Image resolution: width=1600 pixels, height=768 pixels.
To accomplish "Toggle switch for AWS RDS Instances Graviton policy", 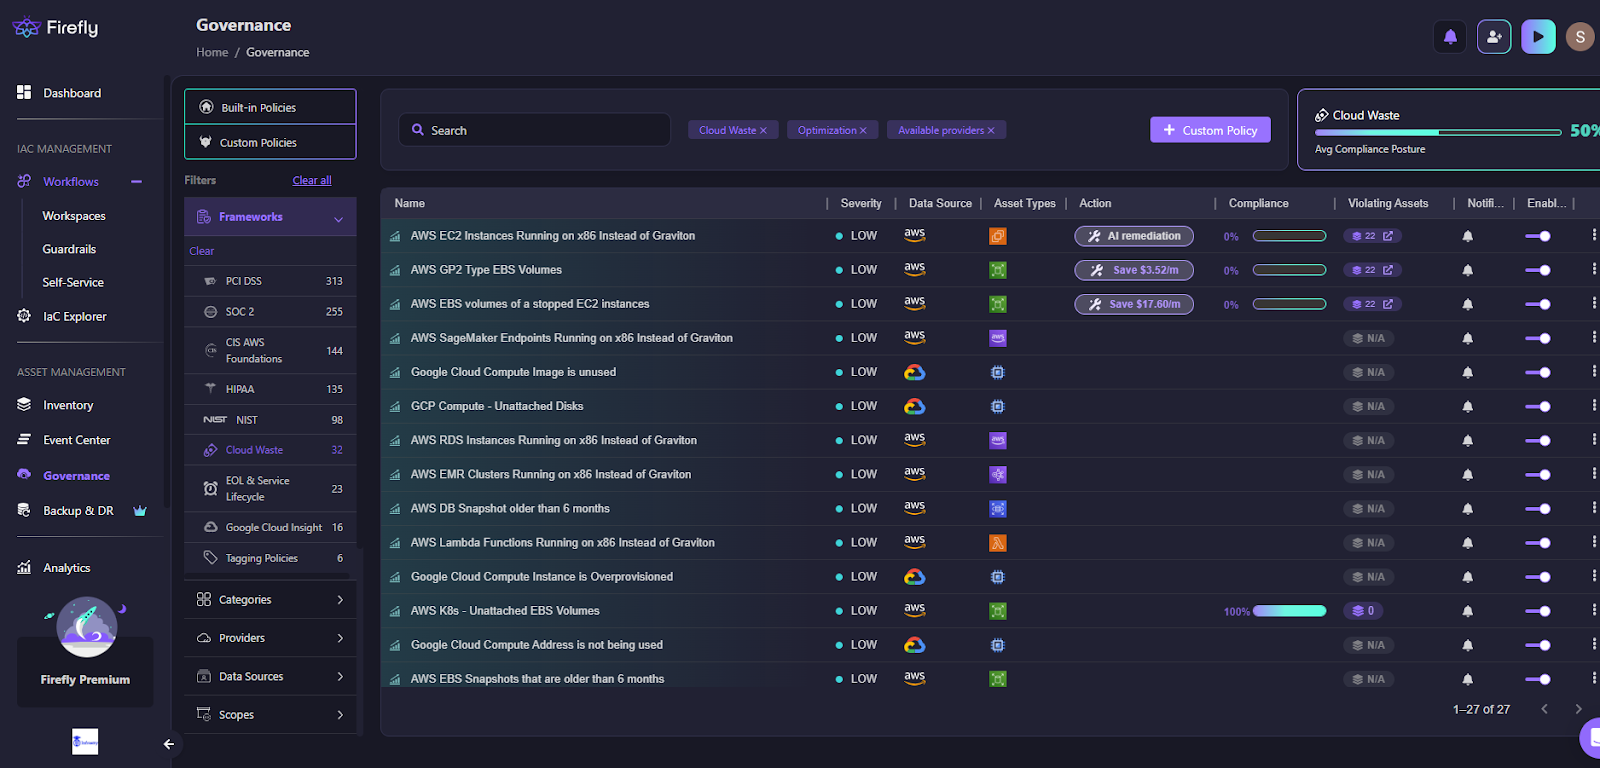I will (1538, 441).
